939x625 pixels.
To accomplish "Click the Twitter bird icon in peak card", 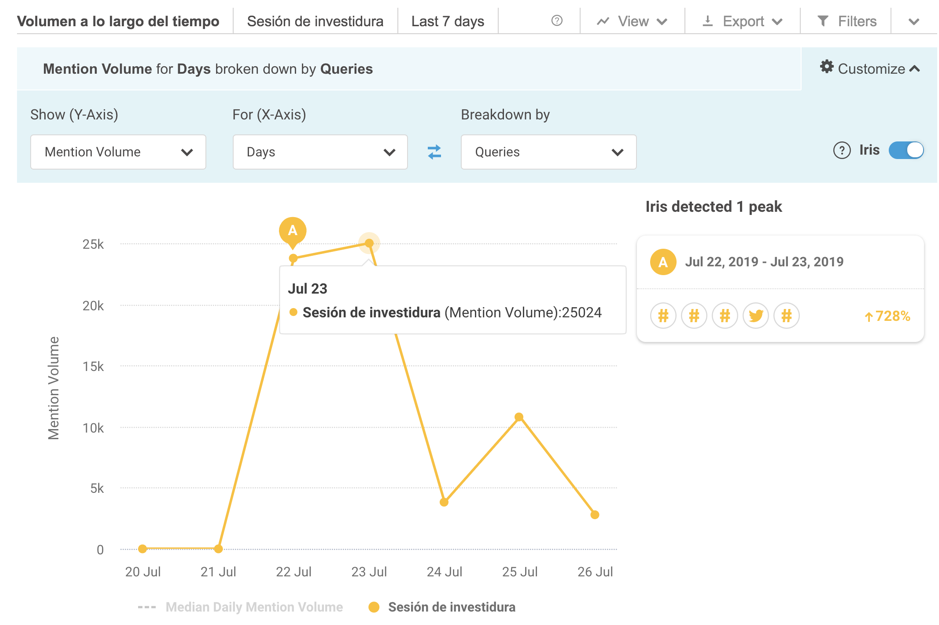I will pos(756,316).
